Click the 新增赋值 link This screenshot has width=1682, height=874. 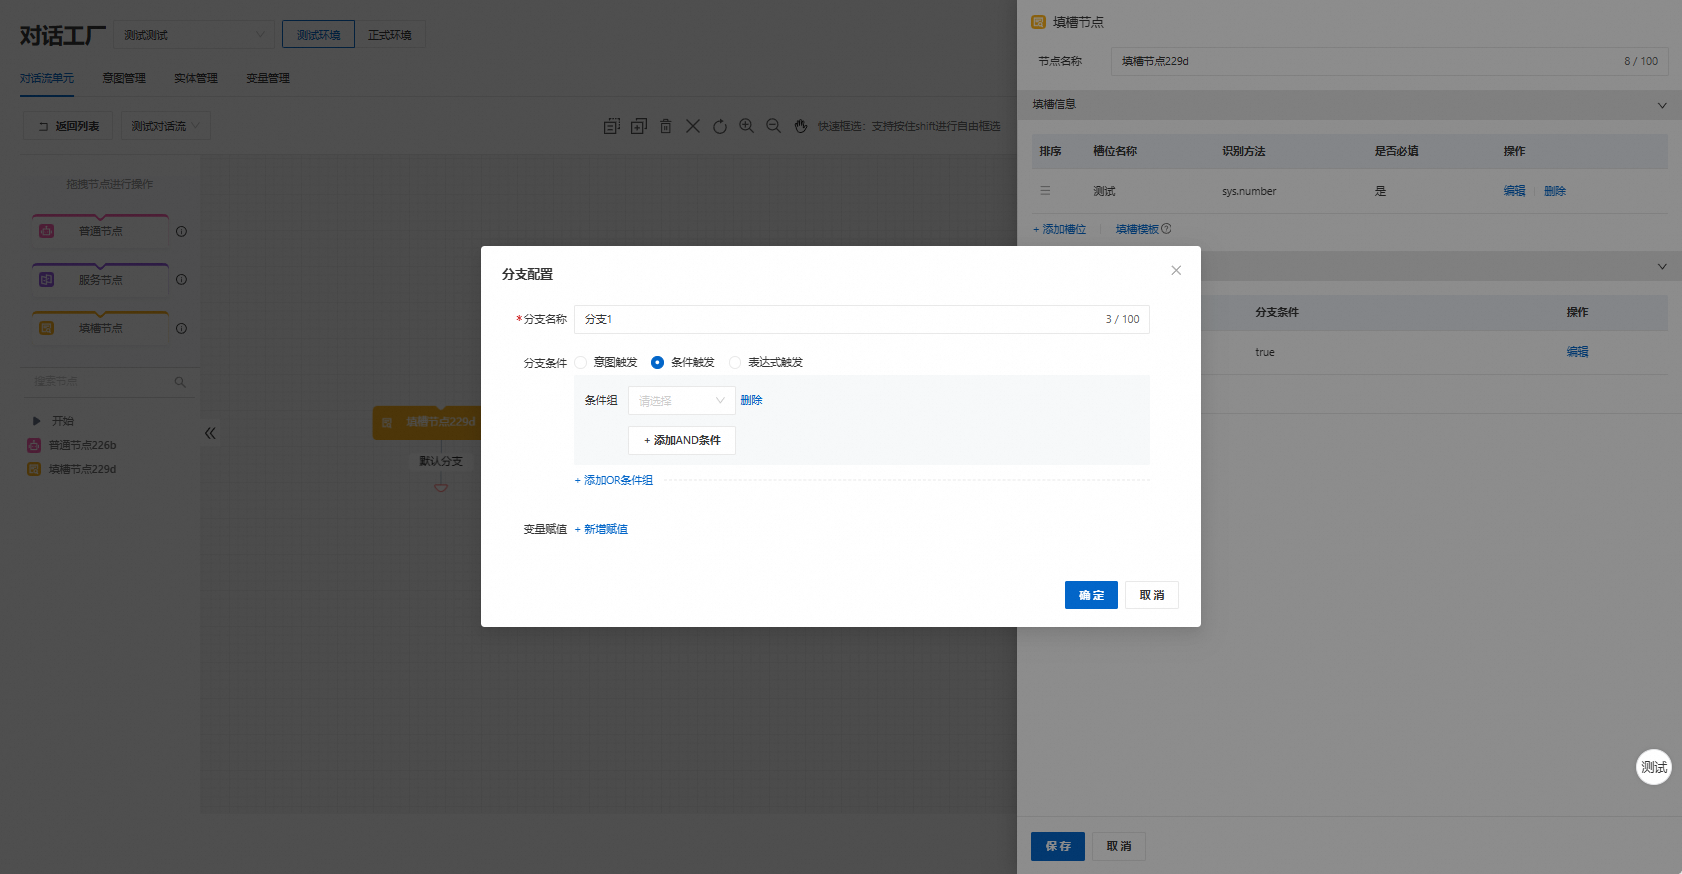[601, 530]
